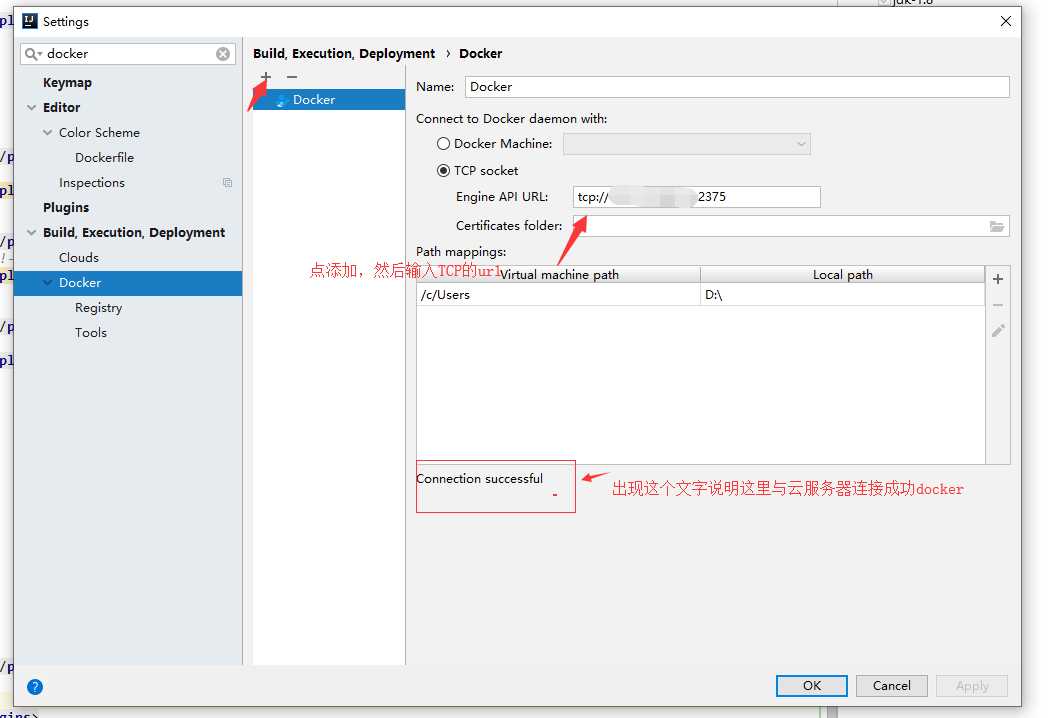The width and height of the screenshot is (1053, 718).
Task: Click OK to confirm settings
Action: 811,686
